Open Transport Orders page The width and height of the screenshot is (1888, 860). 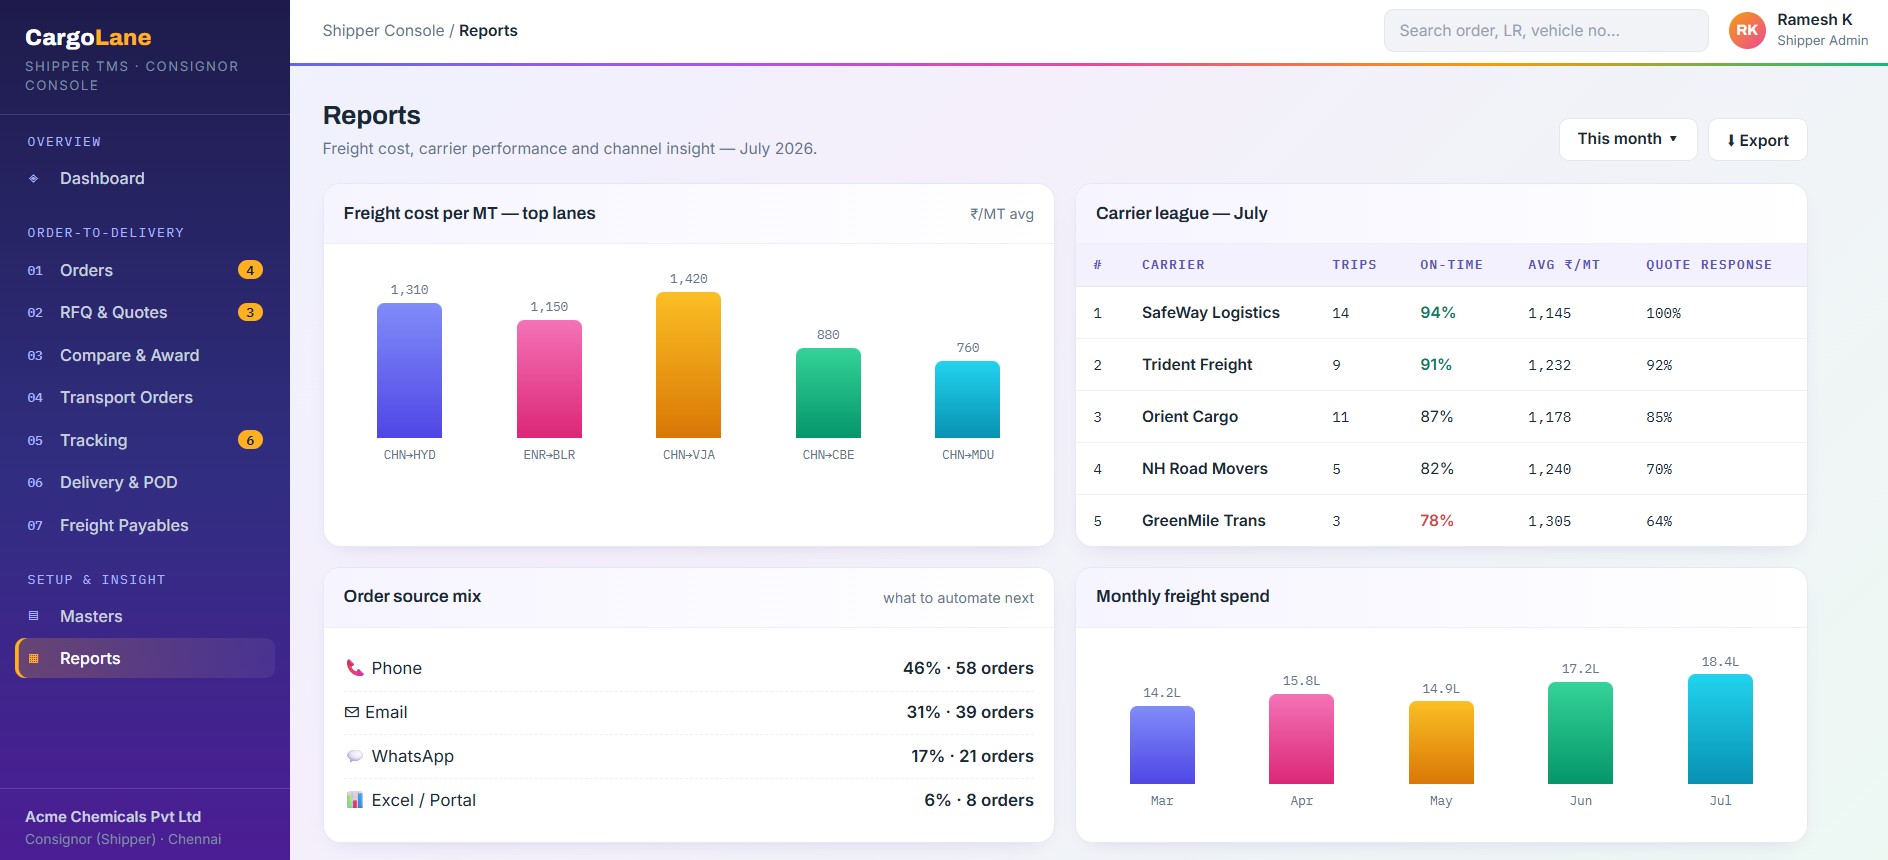tap(145, 397)
